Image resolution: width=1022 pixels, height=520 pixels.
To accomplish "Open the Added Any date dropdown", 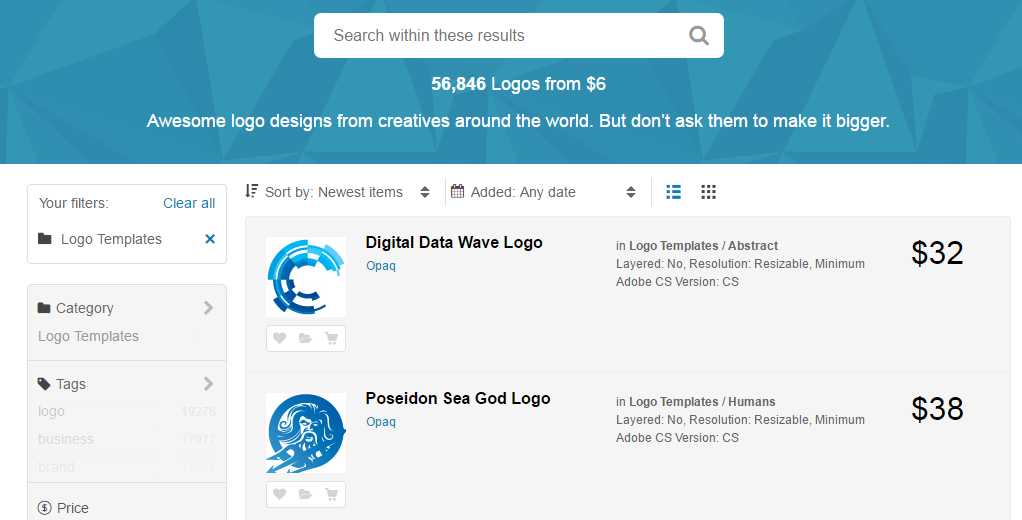I will 544,192.
